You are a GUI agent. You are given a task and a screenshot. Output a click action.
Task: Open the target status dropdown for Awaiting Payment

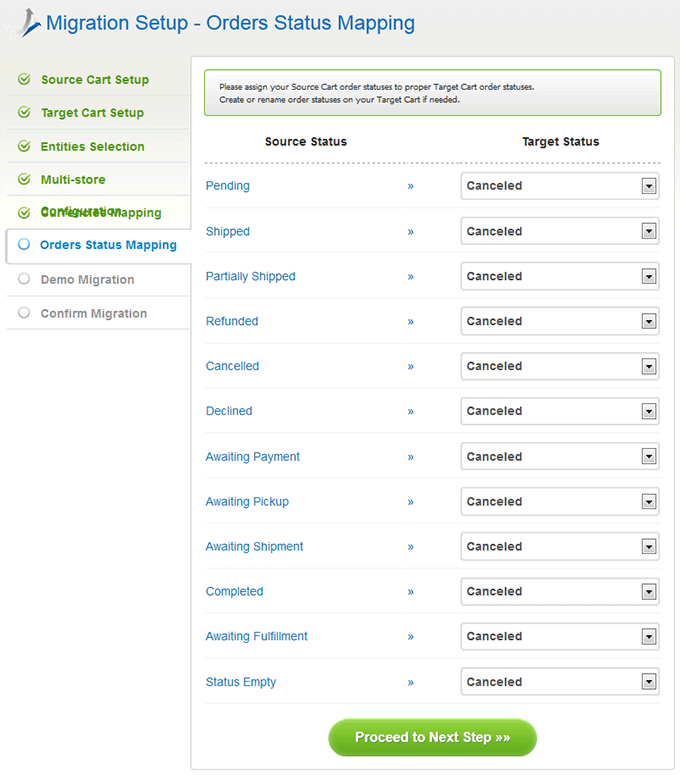click(x=560, y=456)
